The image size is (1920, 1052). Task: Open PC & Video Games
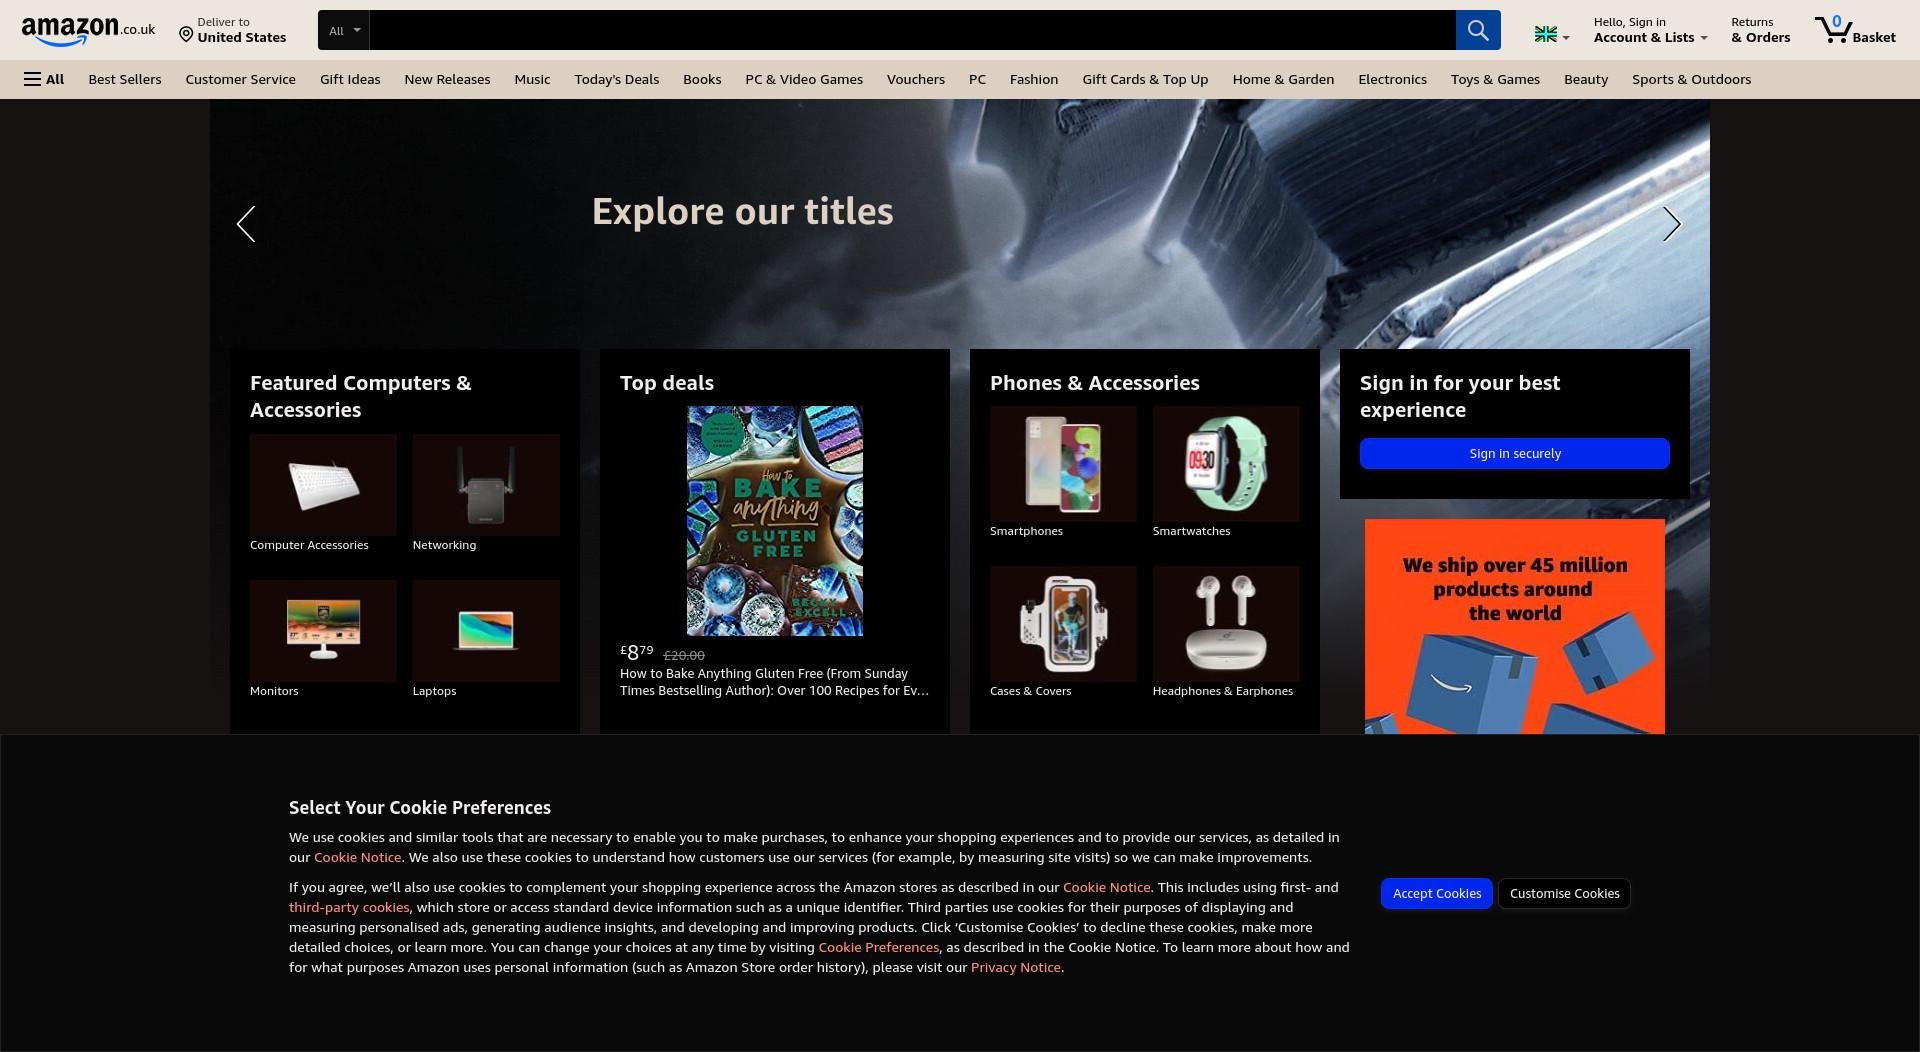(804, 79)
